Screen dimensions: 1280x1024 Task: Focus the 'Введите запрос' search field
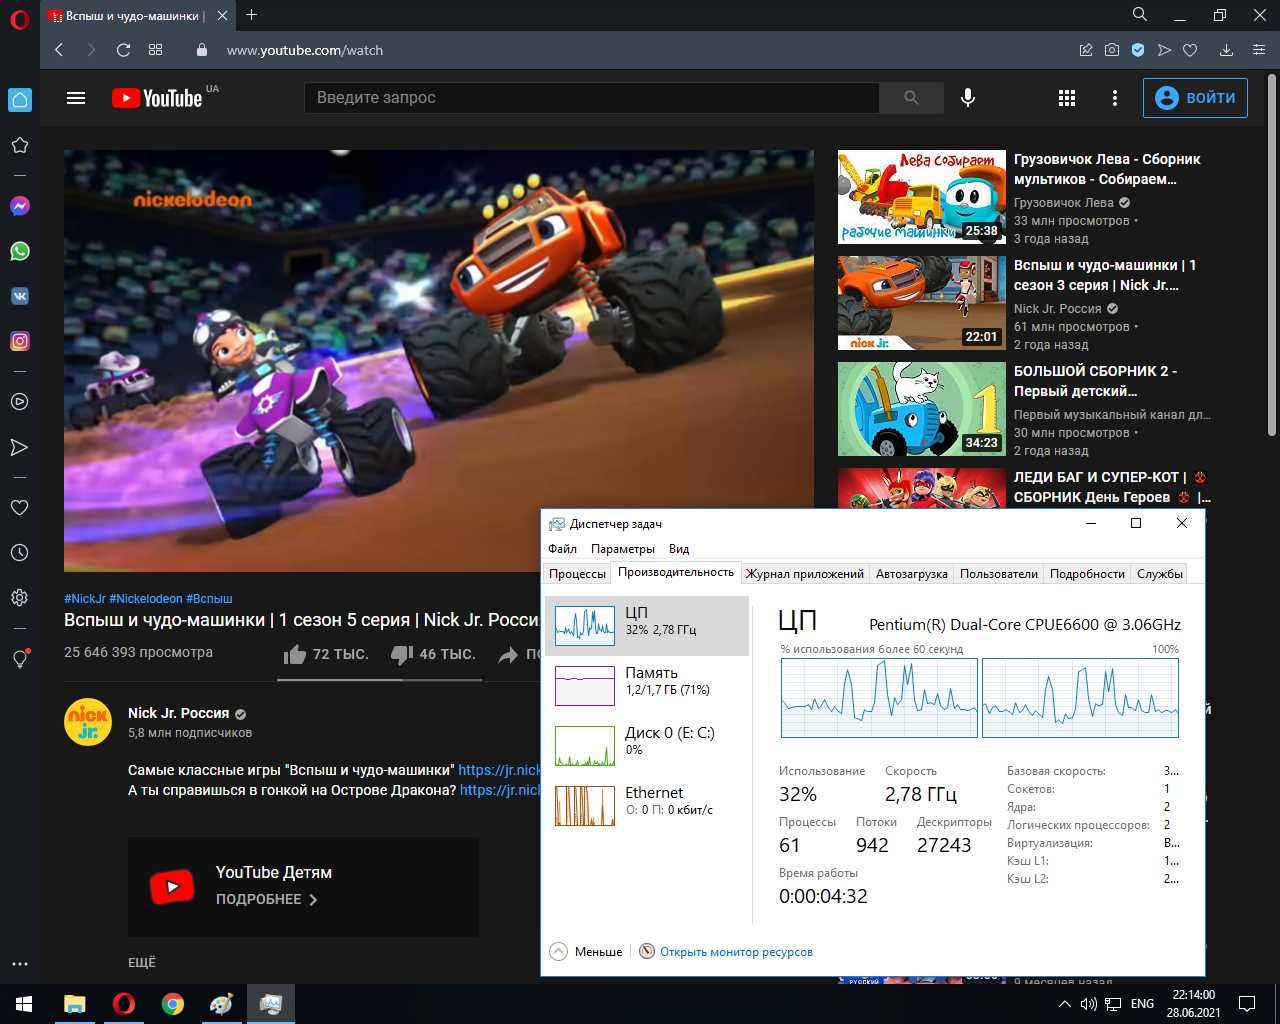[592, 98]
